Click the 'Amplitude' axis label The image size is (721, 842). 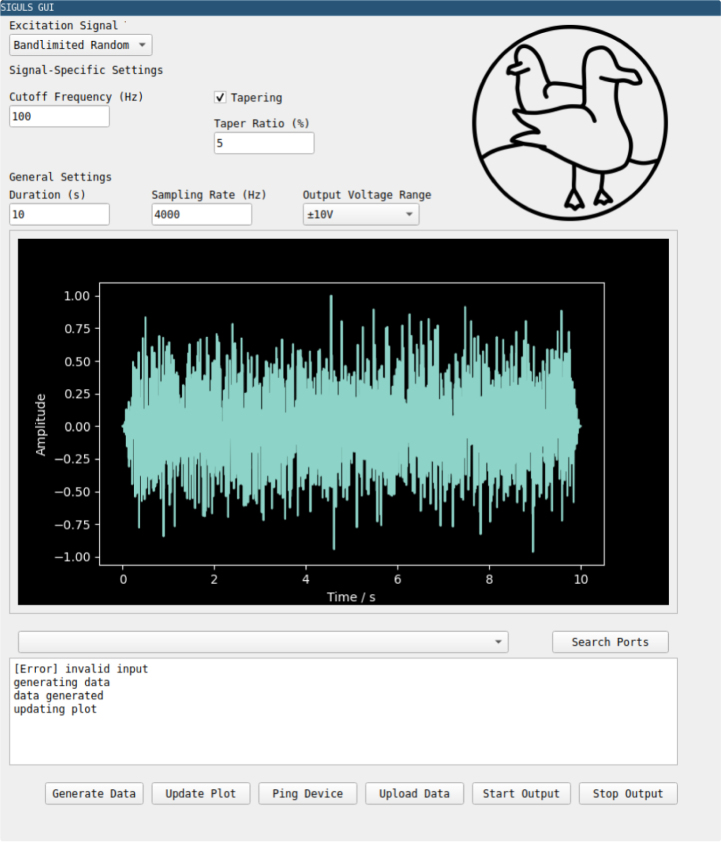point(40,425)
